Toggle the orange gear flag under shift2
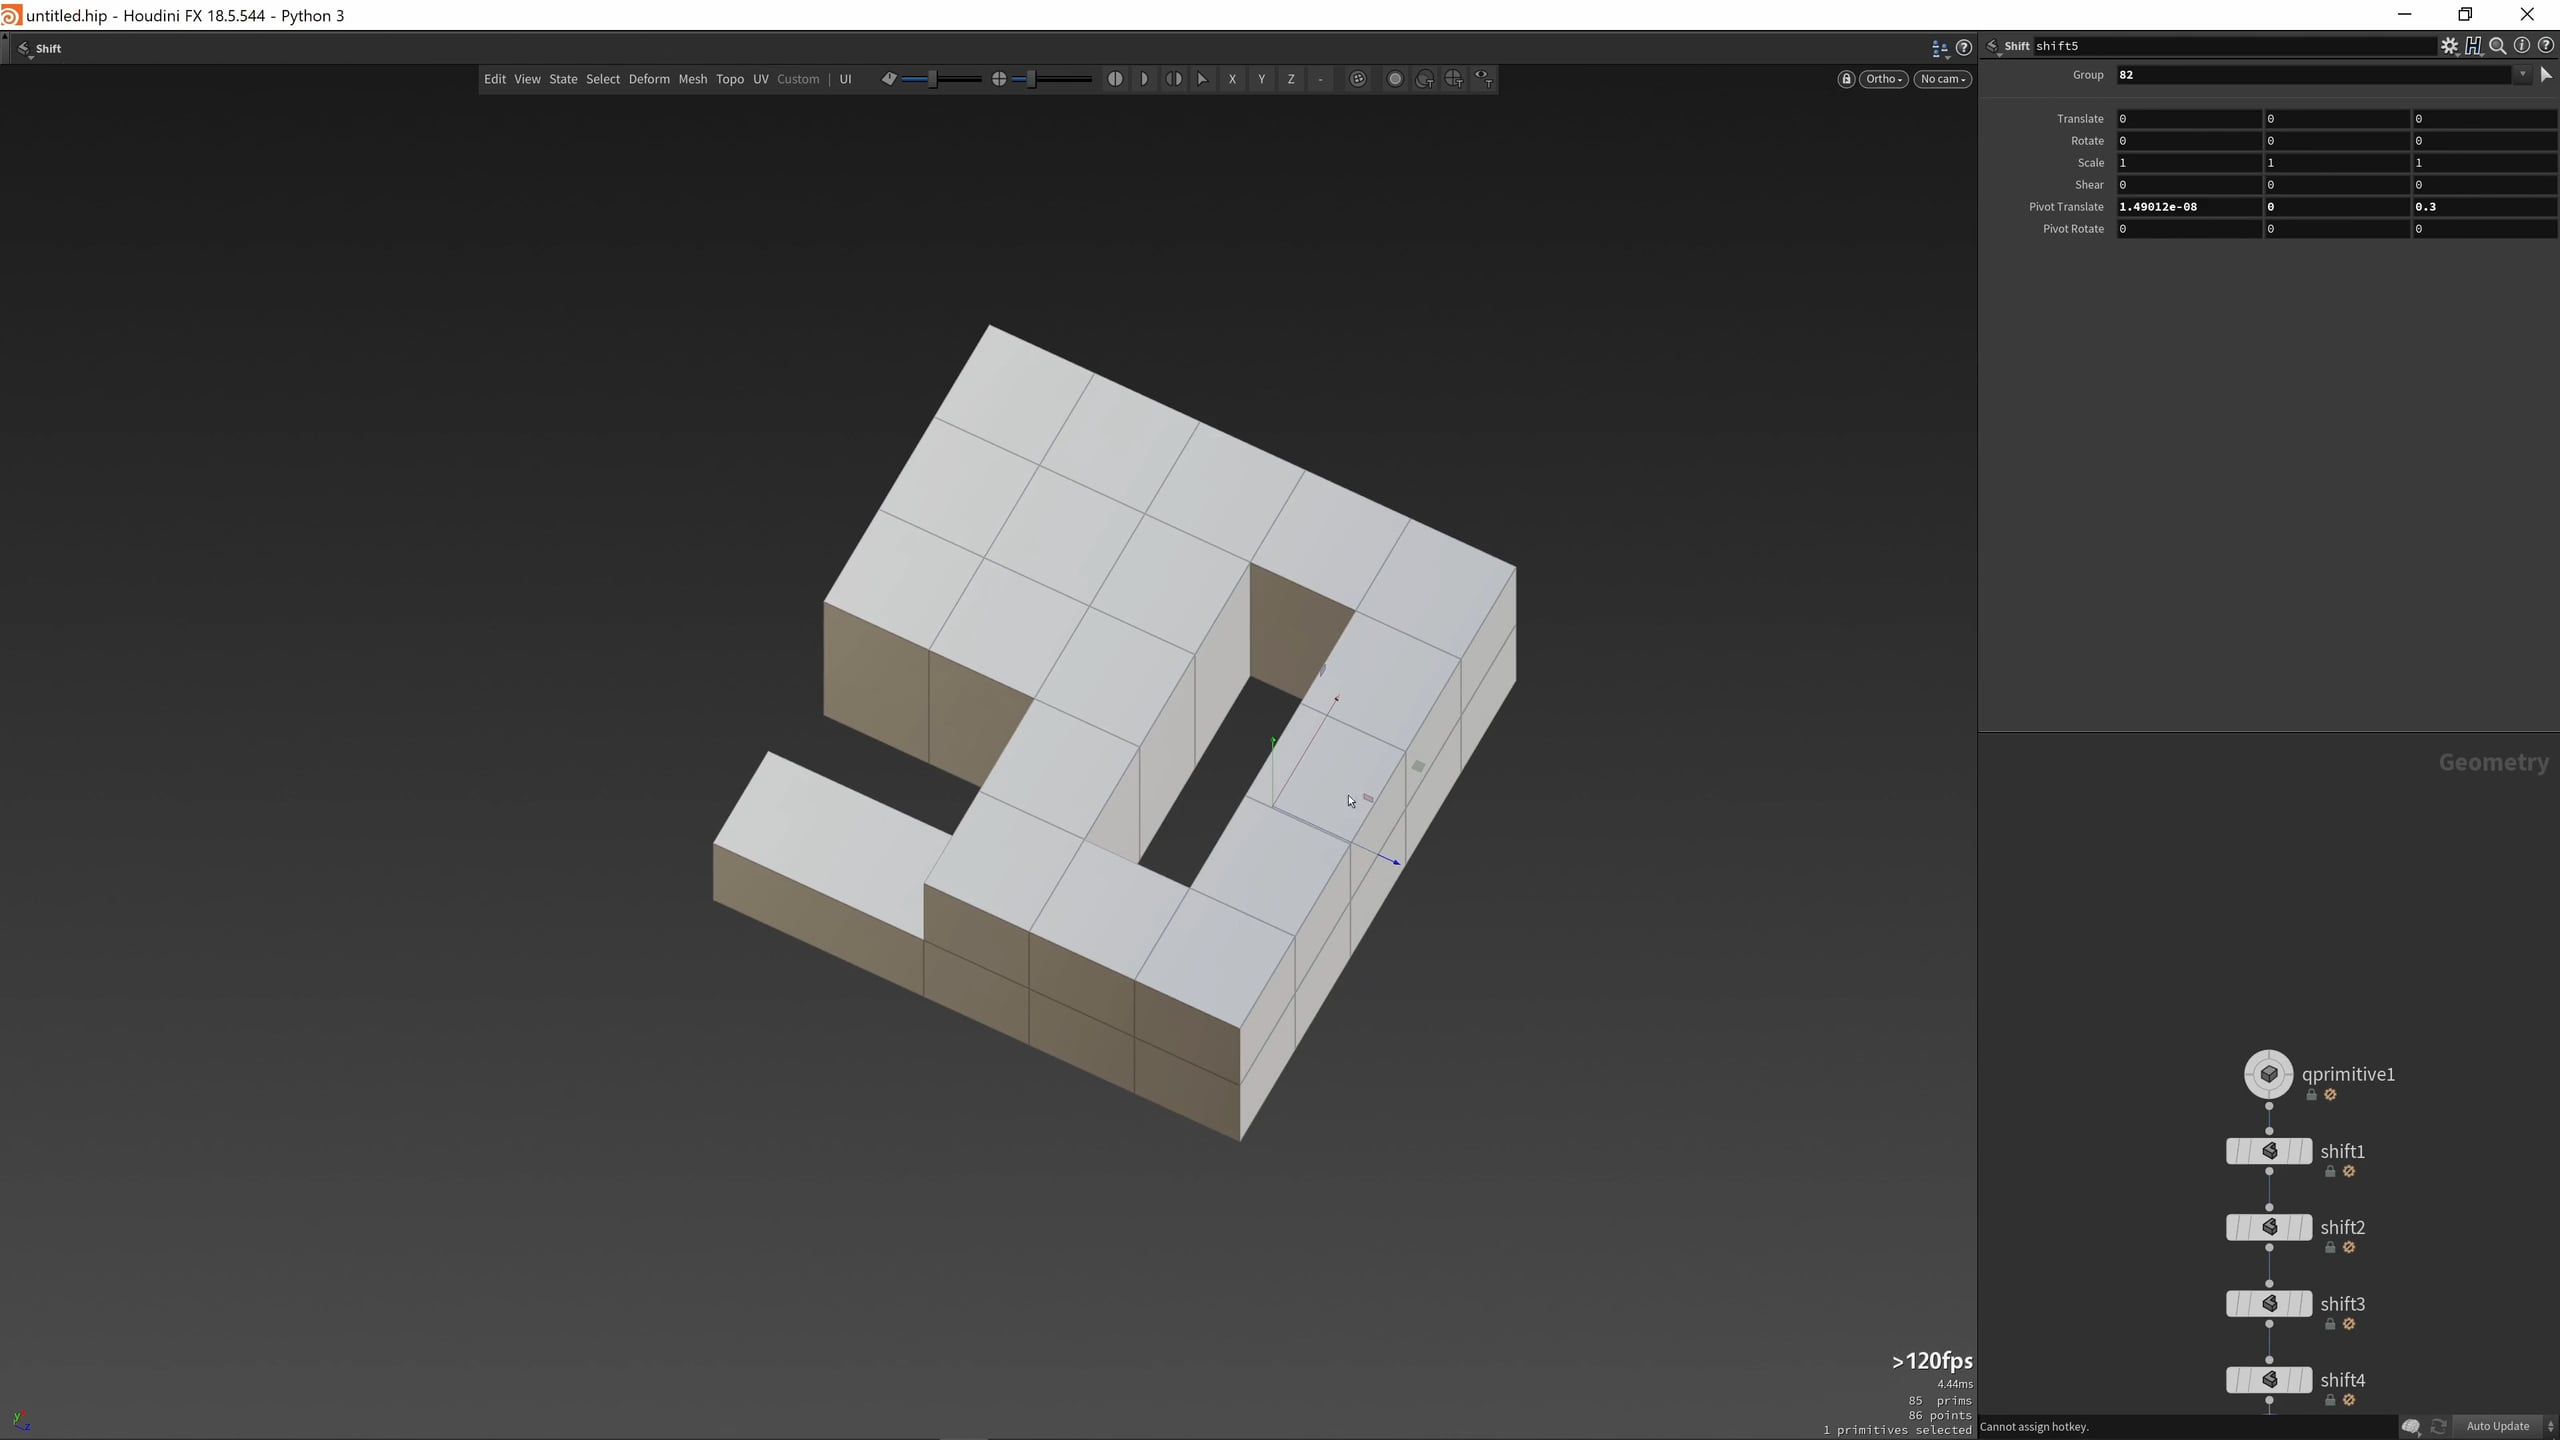Screen dimensions: 2560x1440 coord(2349,1248)
